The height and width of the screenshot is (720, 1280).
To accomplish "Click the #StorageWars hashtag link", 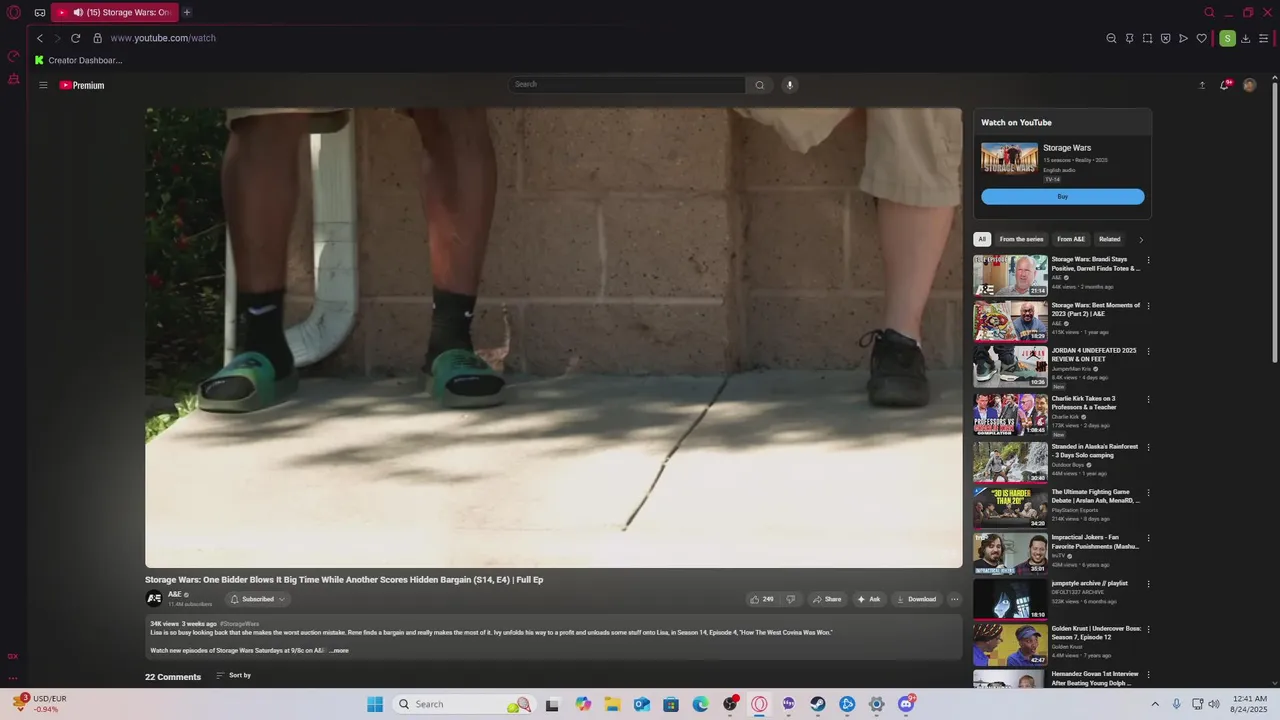I will 239,624.
